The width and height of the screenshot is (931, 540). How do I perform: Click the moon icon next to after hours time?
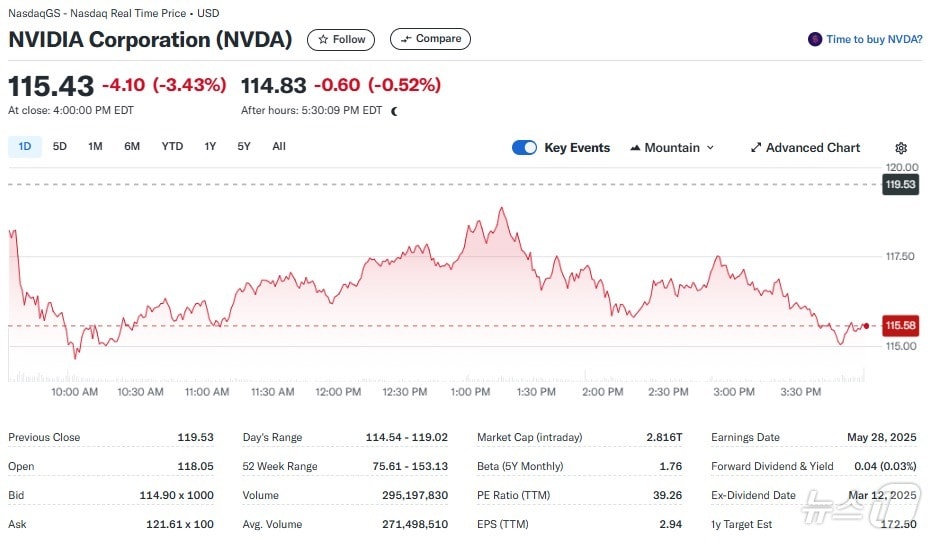click(x=394, y=111)
